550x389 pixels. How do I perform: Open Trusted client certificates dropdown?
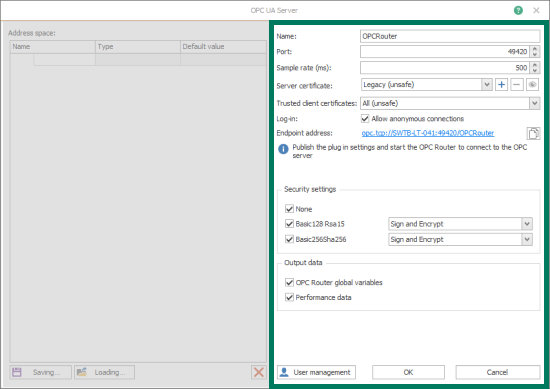[534, 103]
